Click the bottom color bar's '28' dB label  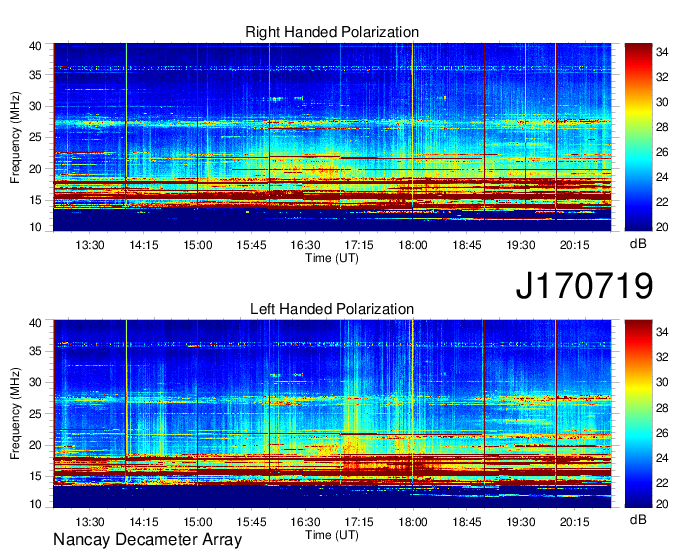(662, 407)
